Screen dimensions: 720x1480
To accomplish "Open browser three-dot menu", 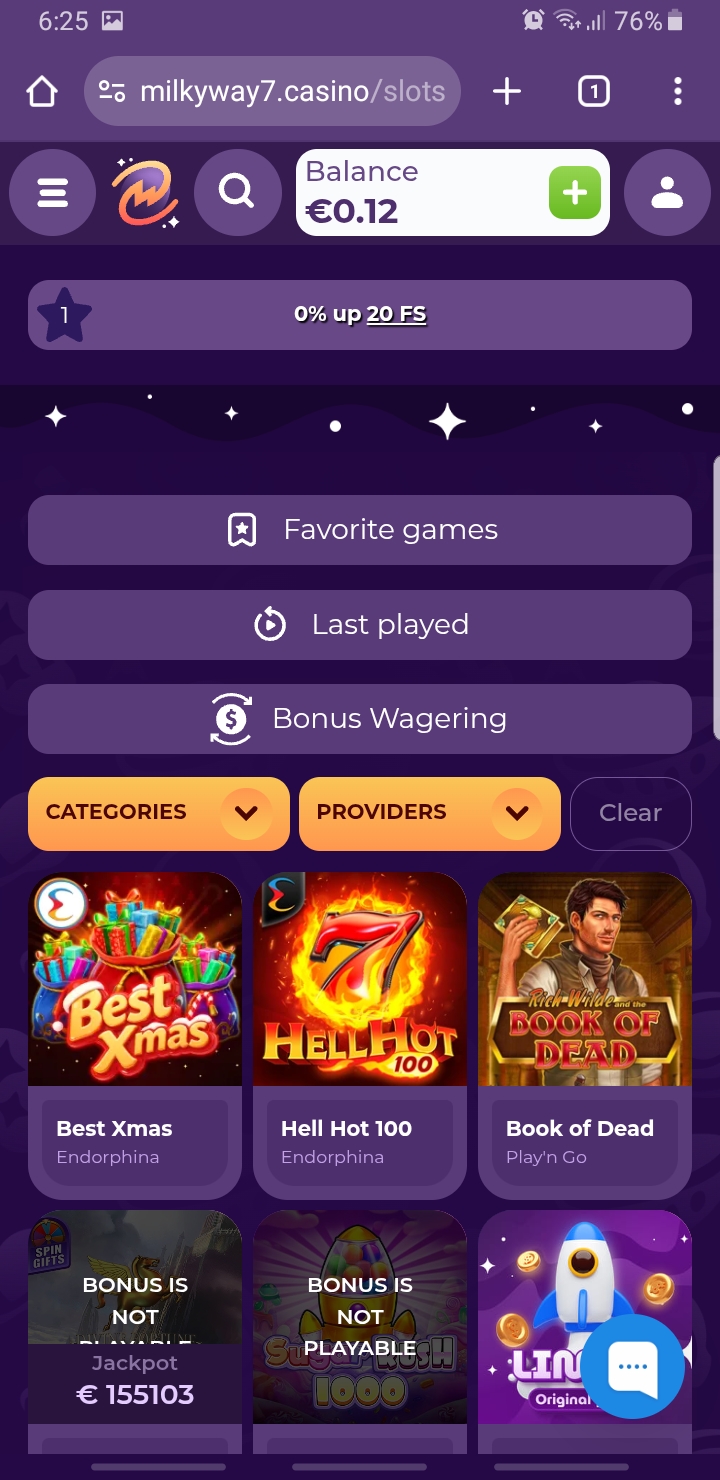I will [x=677, y=92].
